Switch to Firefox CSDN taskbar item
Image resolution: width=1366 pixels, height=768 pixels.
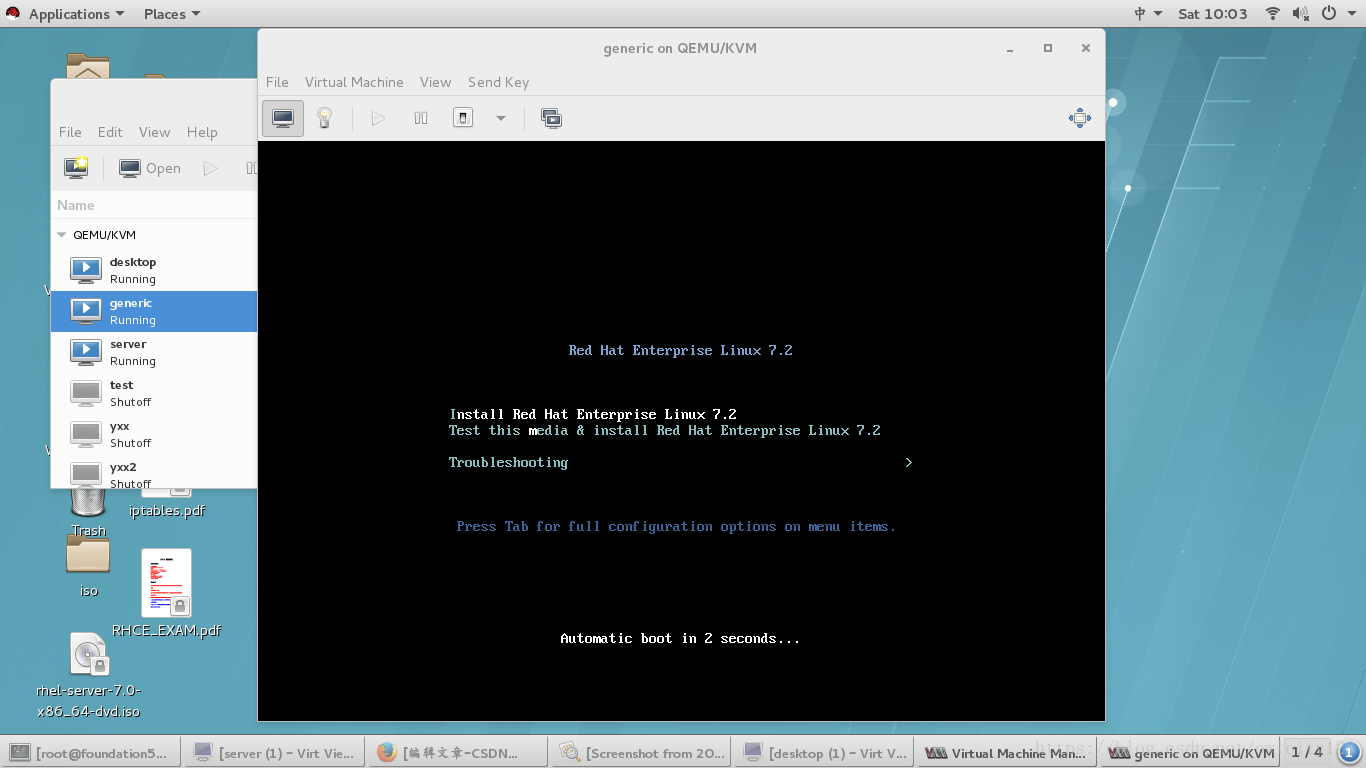tap(458, 753)
